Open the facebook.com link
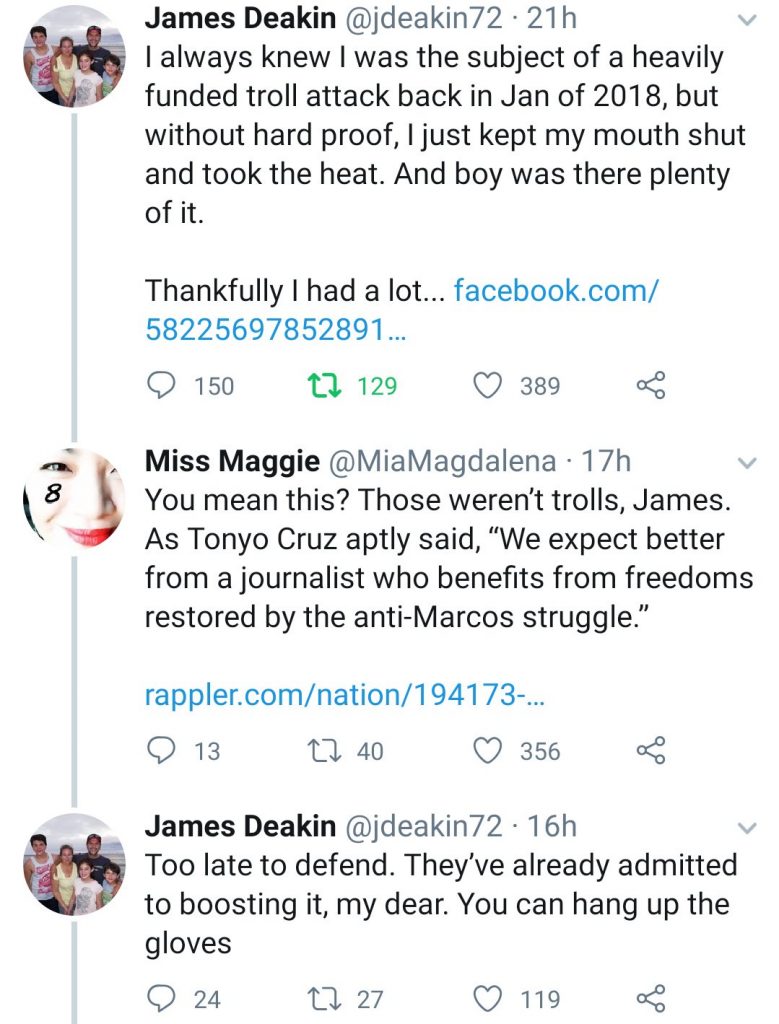 point(402,309)
